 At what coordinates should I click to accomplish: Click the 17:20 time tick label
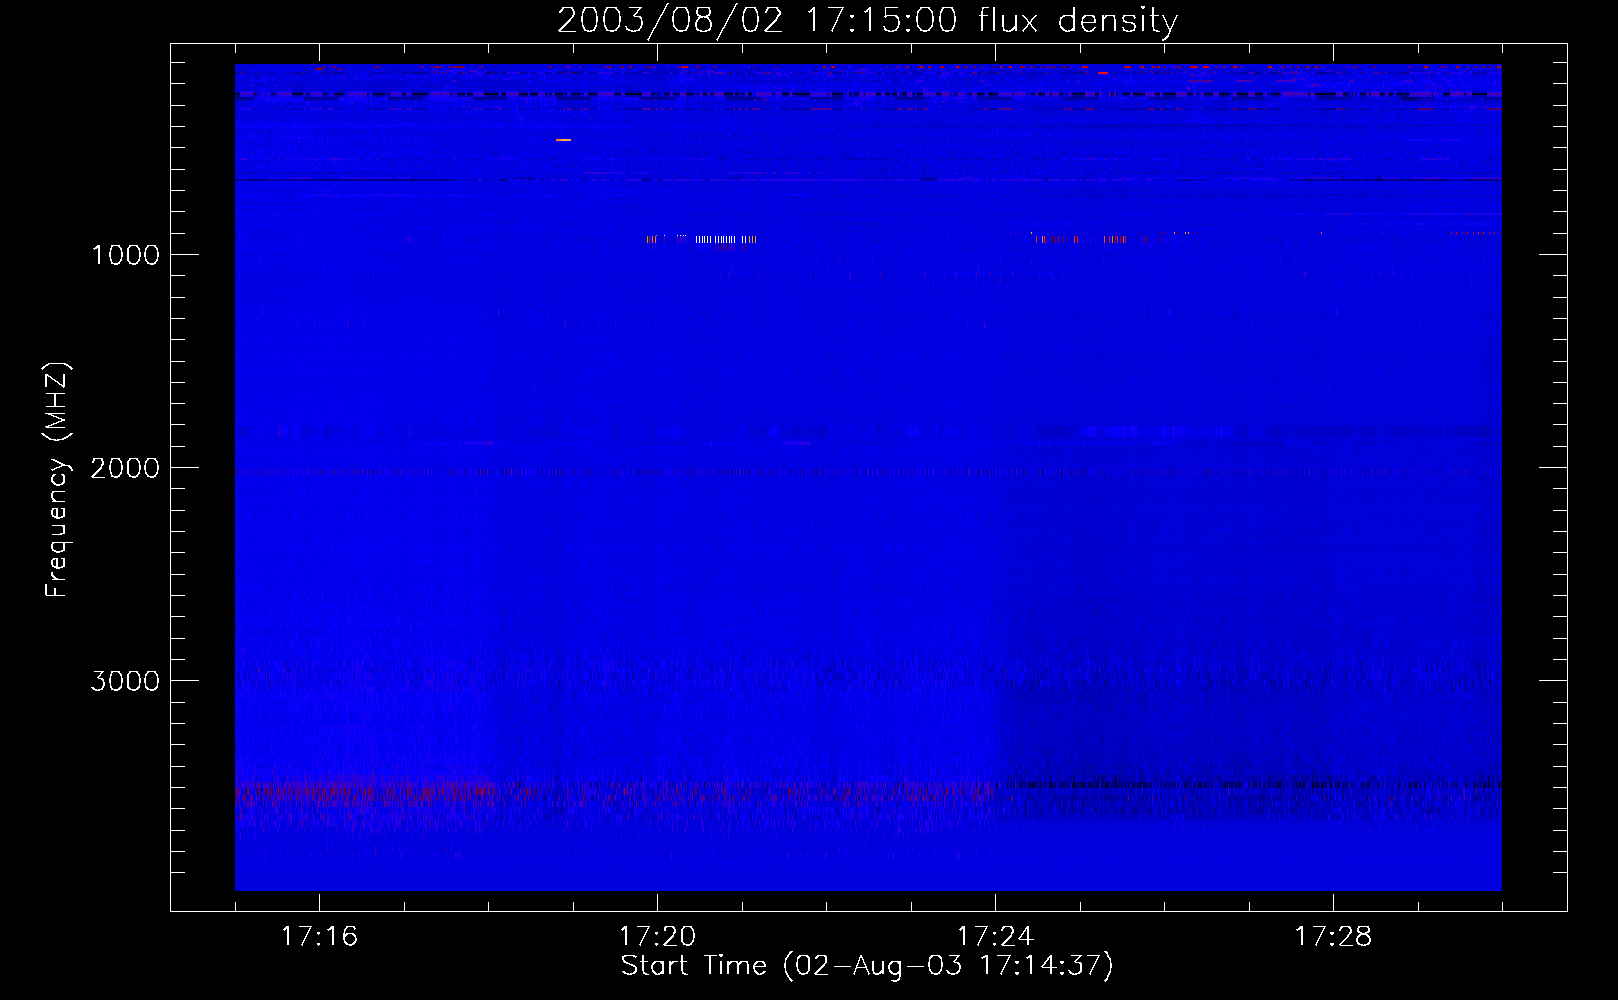657,937
